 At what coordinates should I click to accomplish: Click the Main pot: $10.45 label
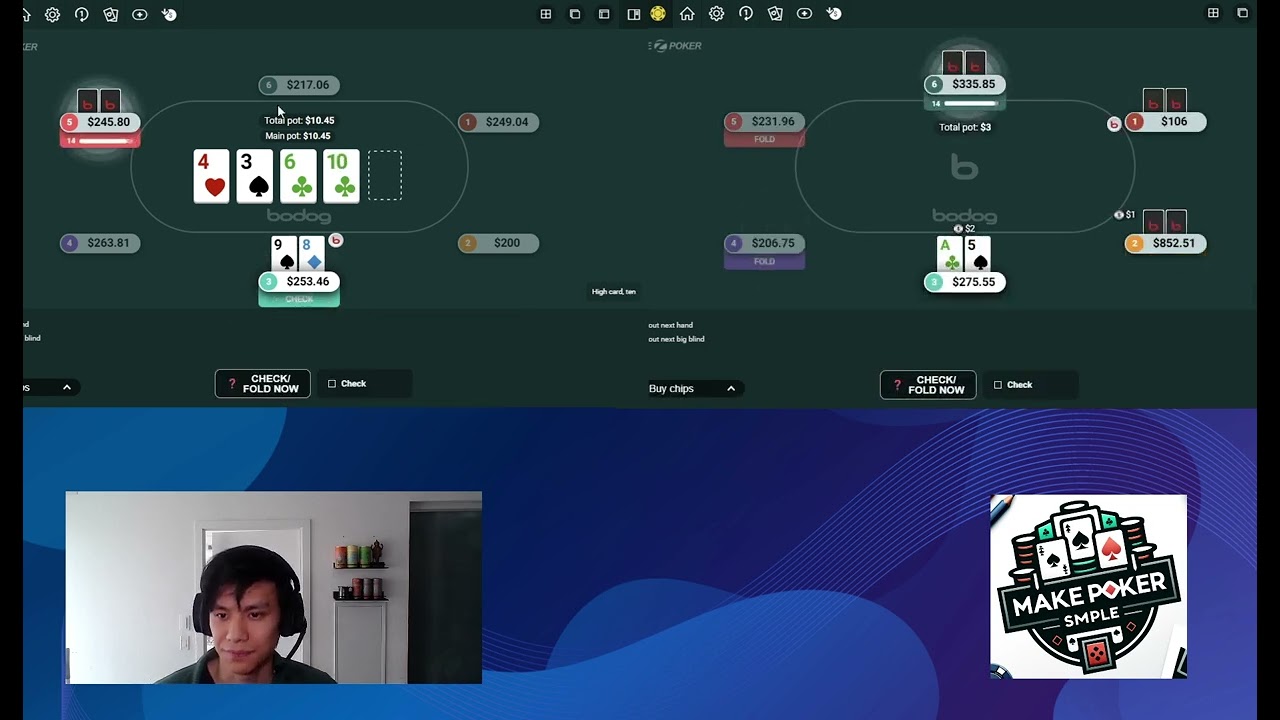[x=298, y=136]
